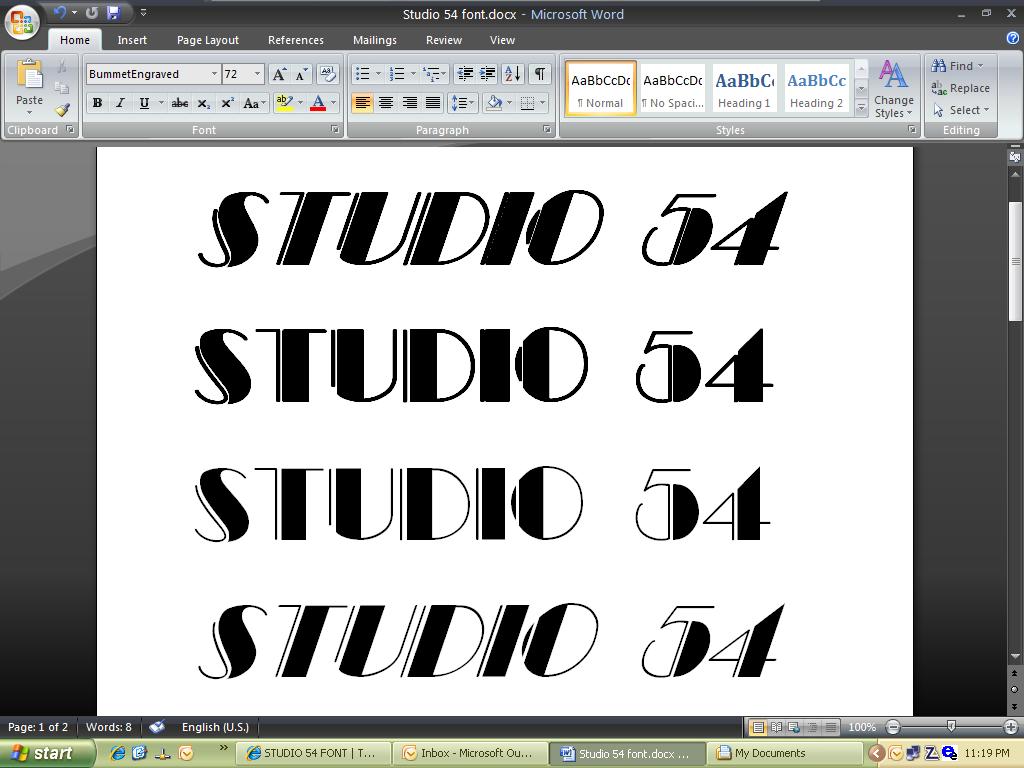This screenshot has height=768, width=1024.
Task: Open the View tab
Action: click(502, 40)
